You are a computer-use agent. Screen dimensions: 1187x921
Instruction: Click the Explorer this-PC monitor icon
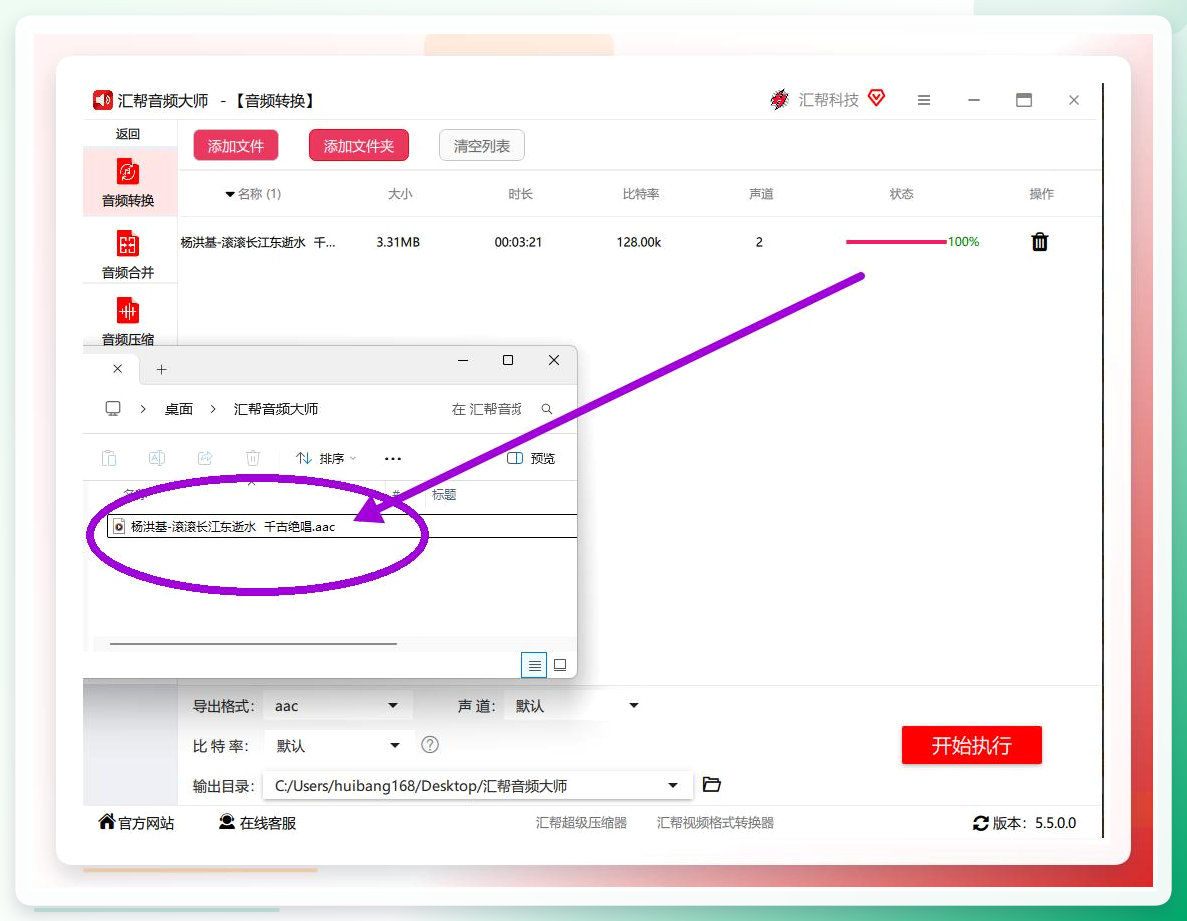pyautogui.click(x=113, y=409)
